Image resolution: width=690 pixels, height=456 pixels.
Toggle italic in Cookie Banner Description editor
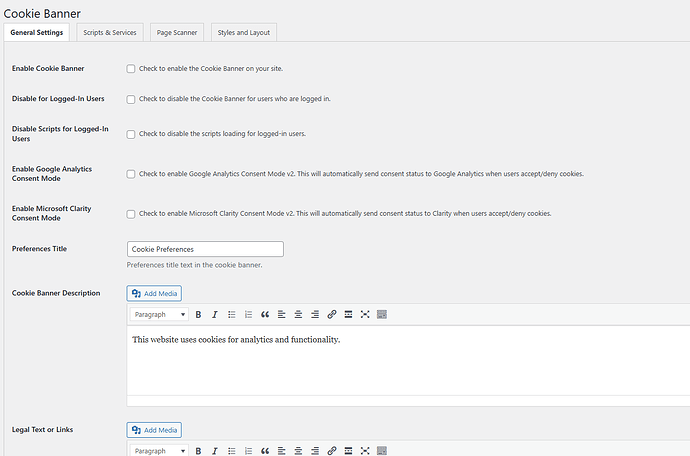214,314
